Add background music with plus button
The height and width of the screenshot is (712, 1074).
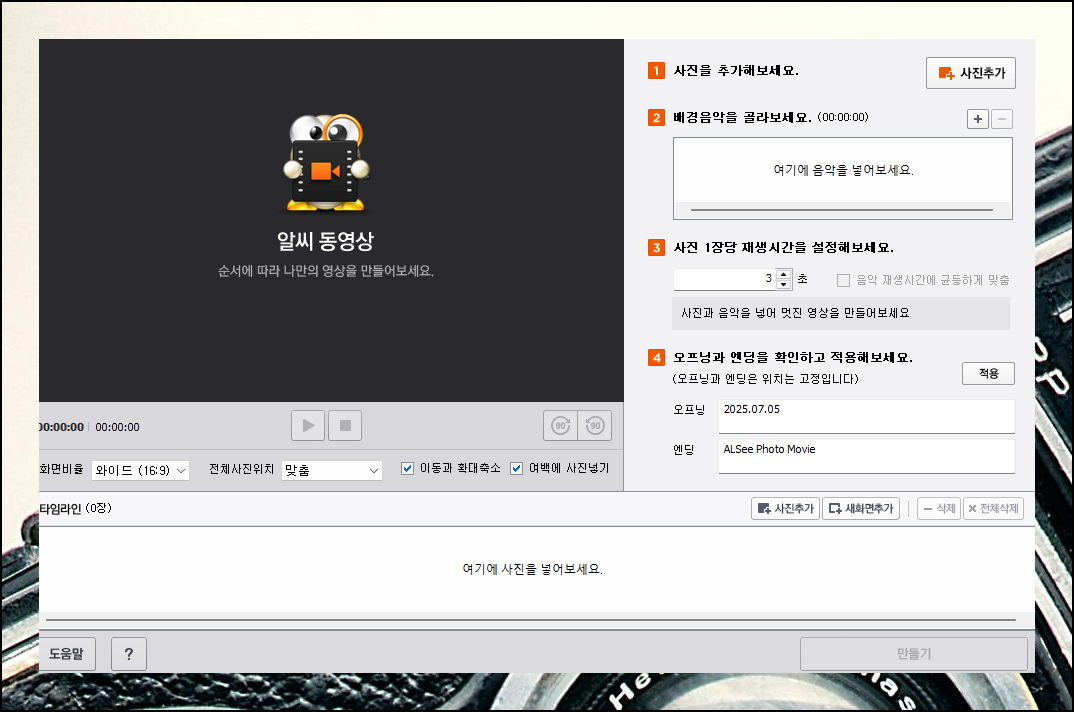(x=977, y=119)
